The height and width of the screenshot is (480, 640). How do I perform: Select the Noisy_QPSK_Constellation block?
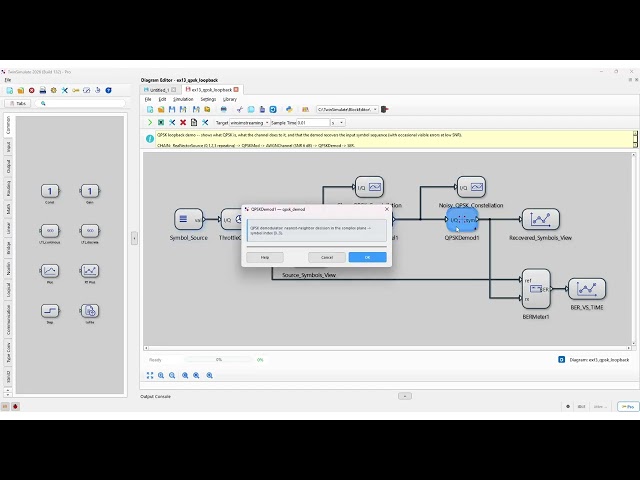[x=471, y=187]
